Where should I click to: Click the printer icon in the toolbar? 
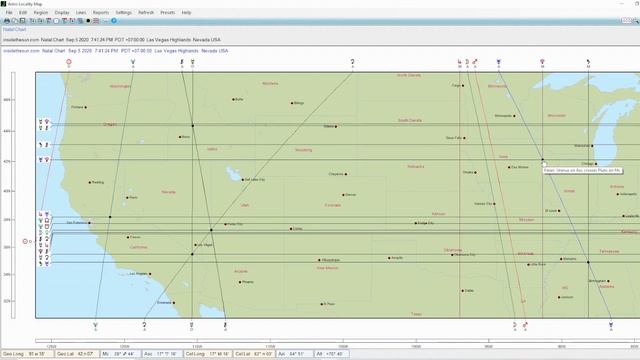click(7, 21)
